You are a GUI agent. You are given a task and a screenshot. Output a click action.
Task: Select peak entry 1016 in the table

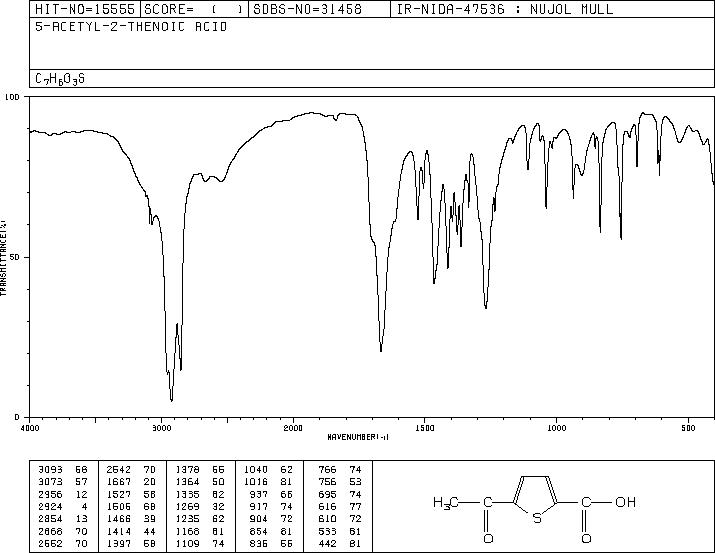(x=256, y=482)
